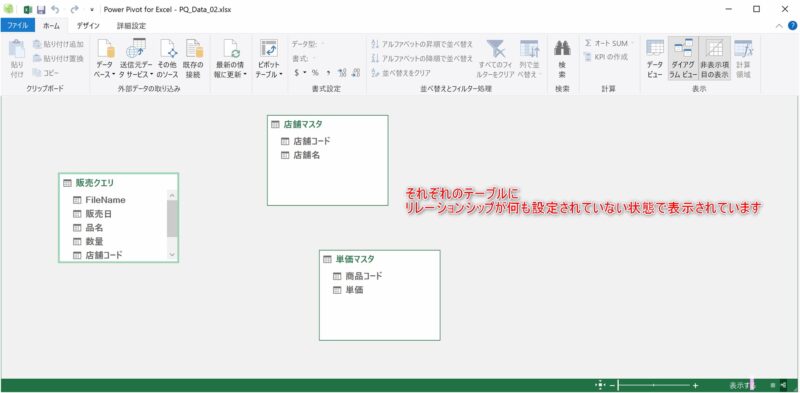Click the decrease decimal places icon
The width and height of the screenshot is (800, 393).
356,73
